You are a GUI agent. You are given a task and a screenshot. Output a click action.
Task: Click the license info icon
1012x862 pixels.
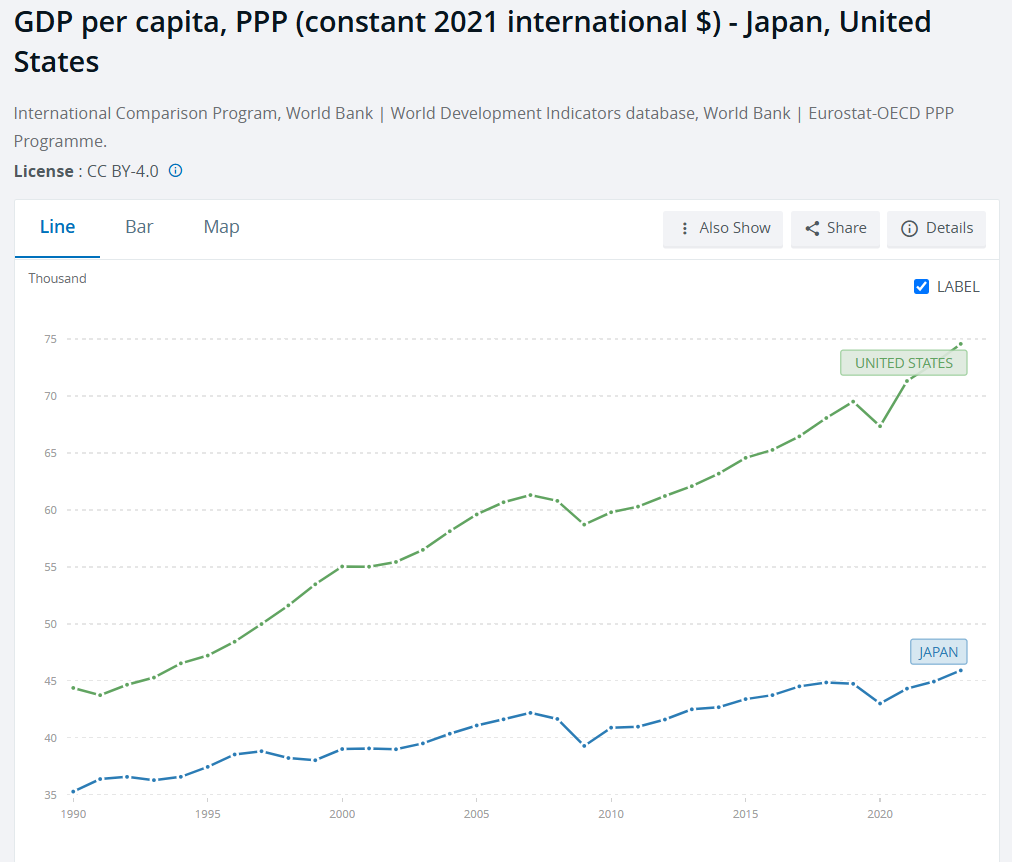point(175,171)
